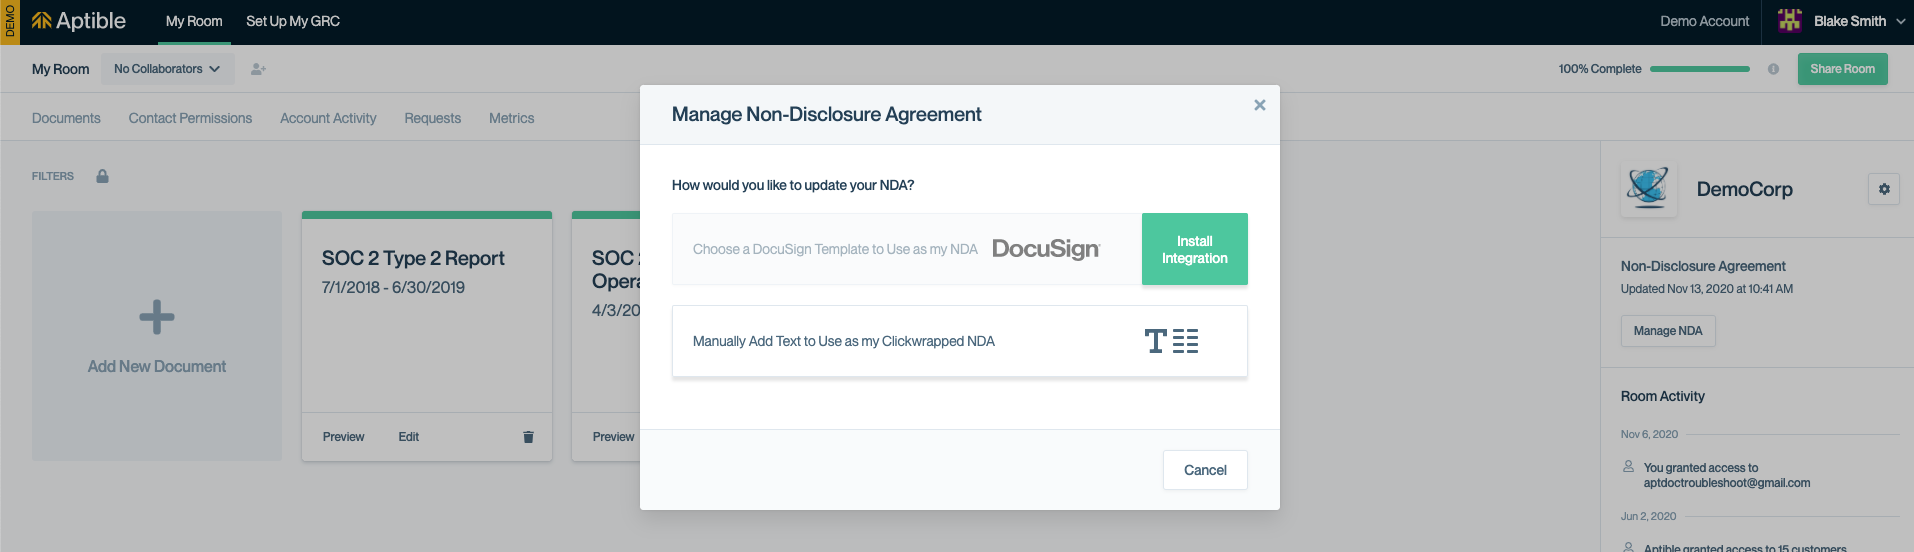Screen dimensions: 1914x552
Task: Click the filters lock icon
Action: [x=102, y=176]
